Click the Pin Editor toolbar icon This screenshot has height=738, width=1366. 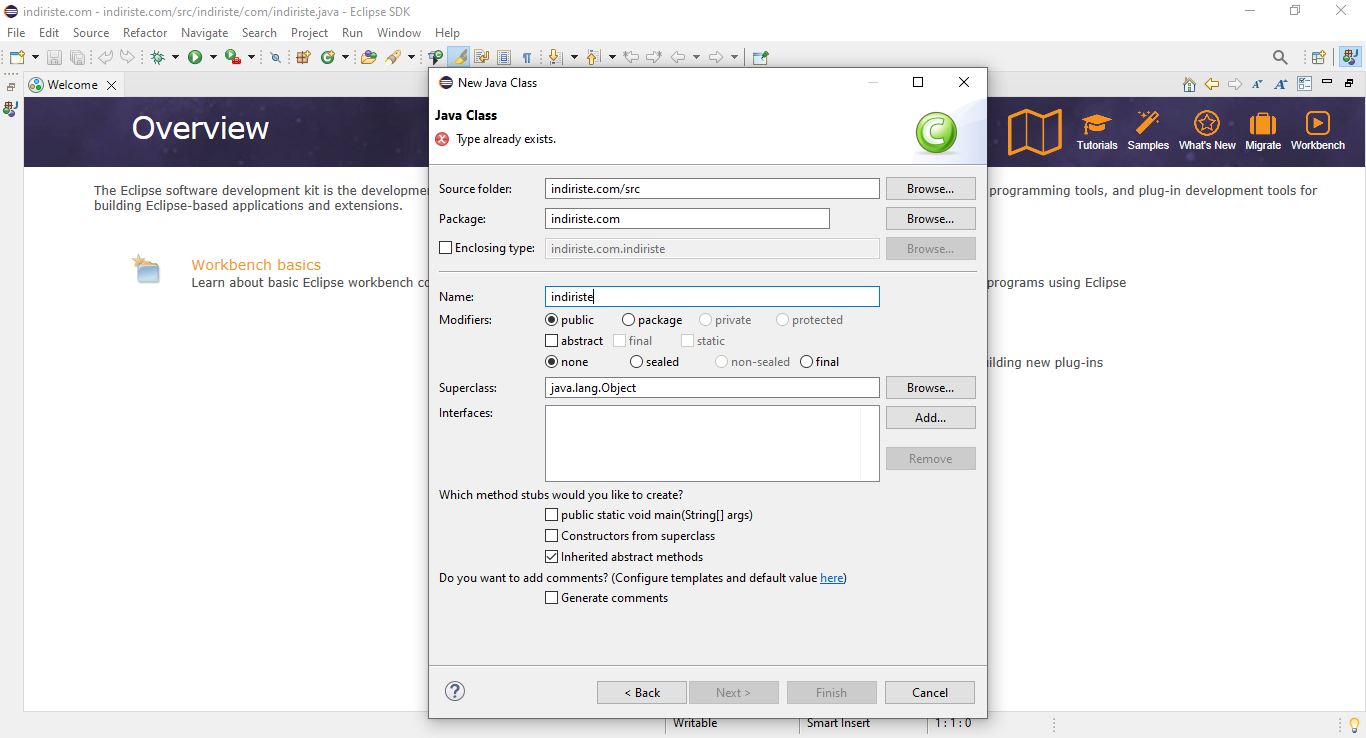click(760, 57)
